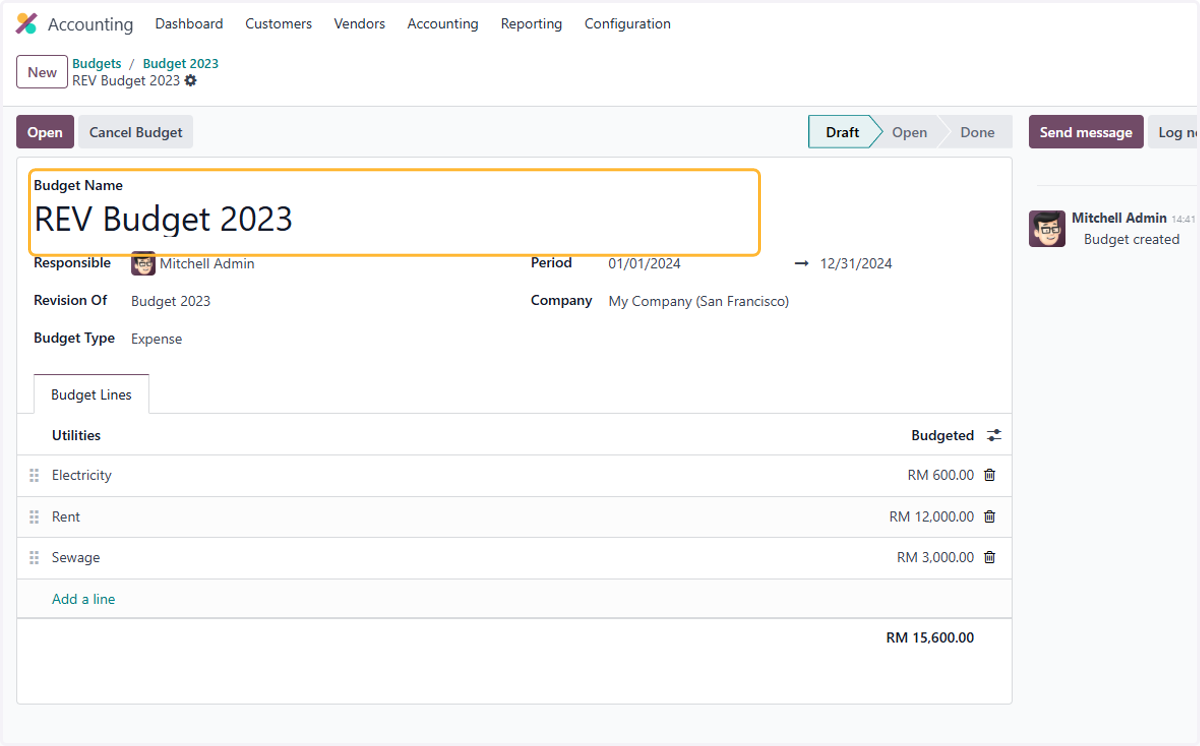1200x746 pixels.
Task: Click Mitchell Admin avatar in the chatter
Action: 1047,229
